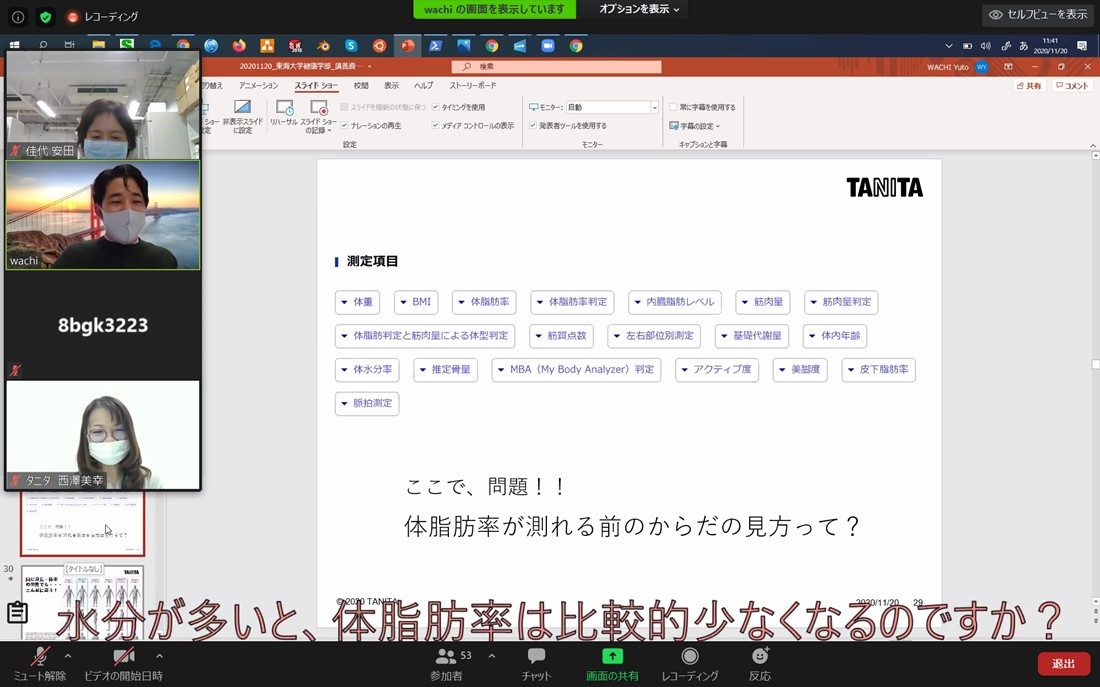Screen dimensions: 1100x687
Task: Open Firefox from the taskbar
Action: coord(239,46)
